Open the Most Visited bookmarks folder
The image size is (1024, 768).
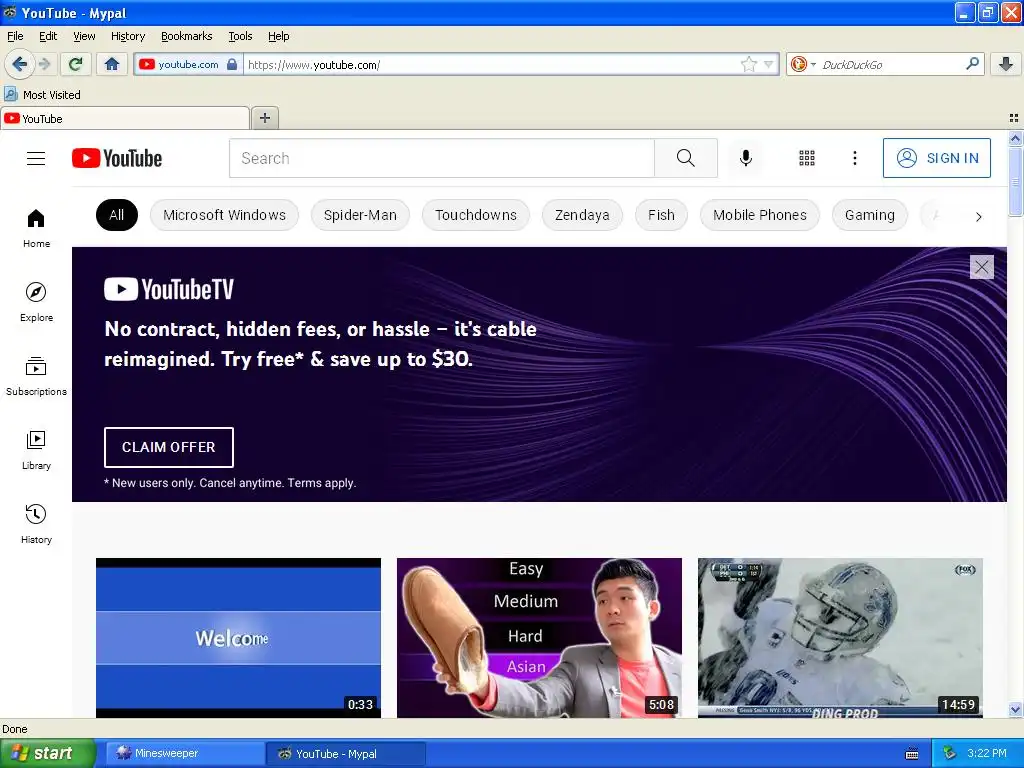42,95
